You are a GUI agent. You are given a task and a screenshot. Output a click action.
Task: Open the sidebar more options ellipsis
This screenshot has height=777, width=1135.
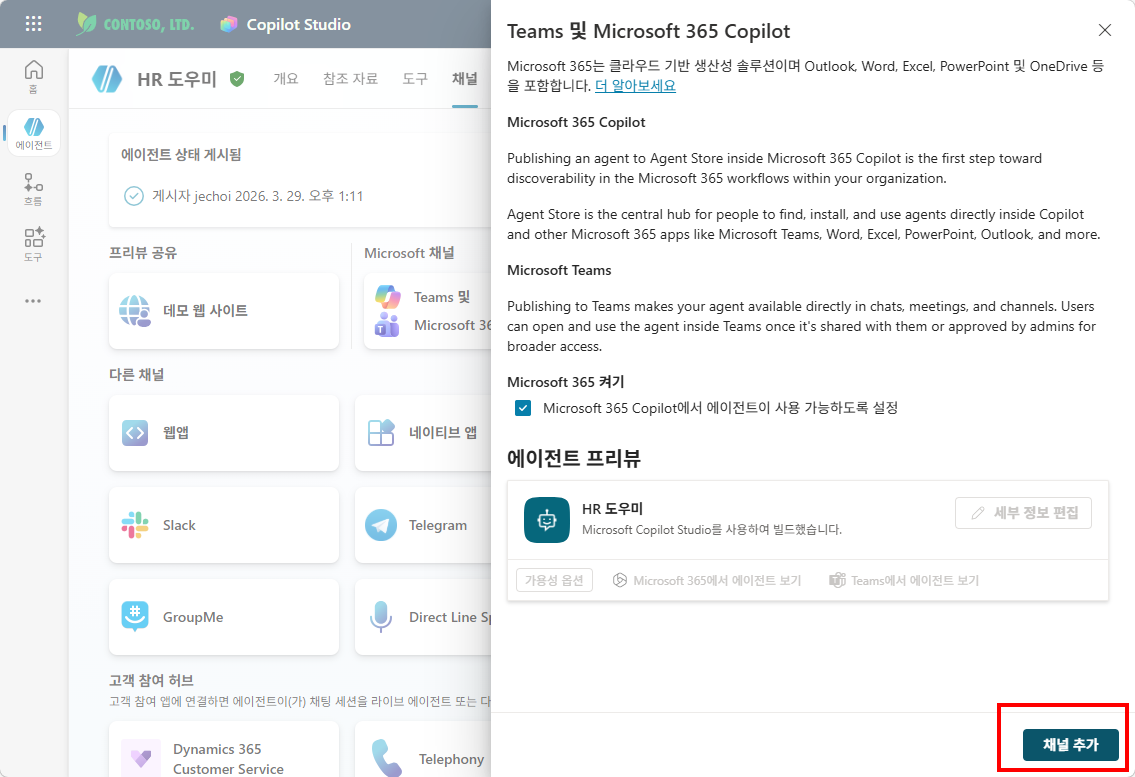pos(33,301)
